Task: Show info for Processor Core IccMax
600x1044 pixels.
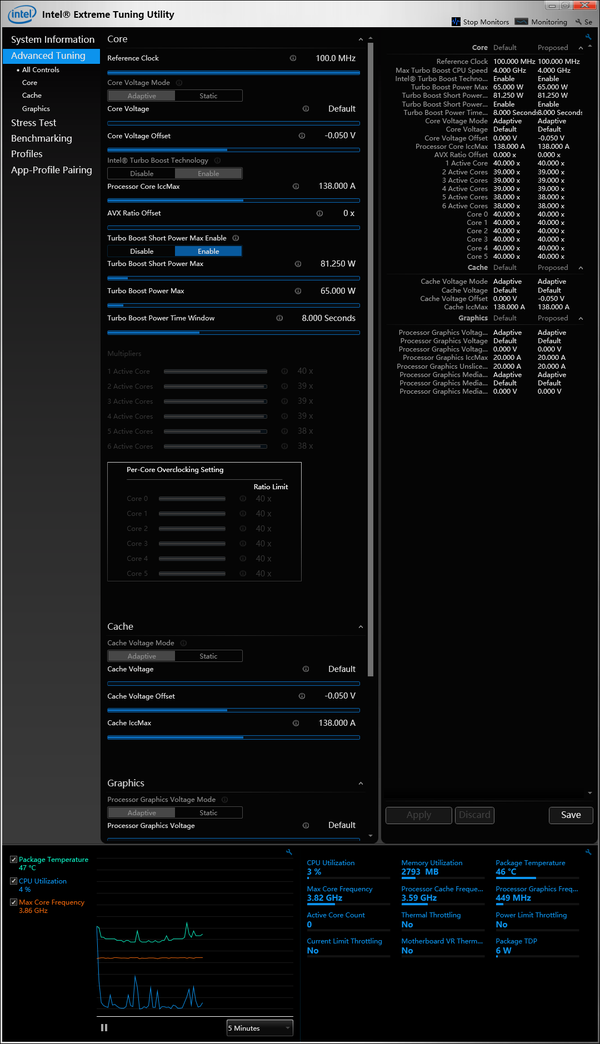Action: (296, 186)
